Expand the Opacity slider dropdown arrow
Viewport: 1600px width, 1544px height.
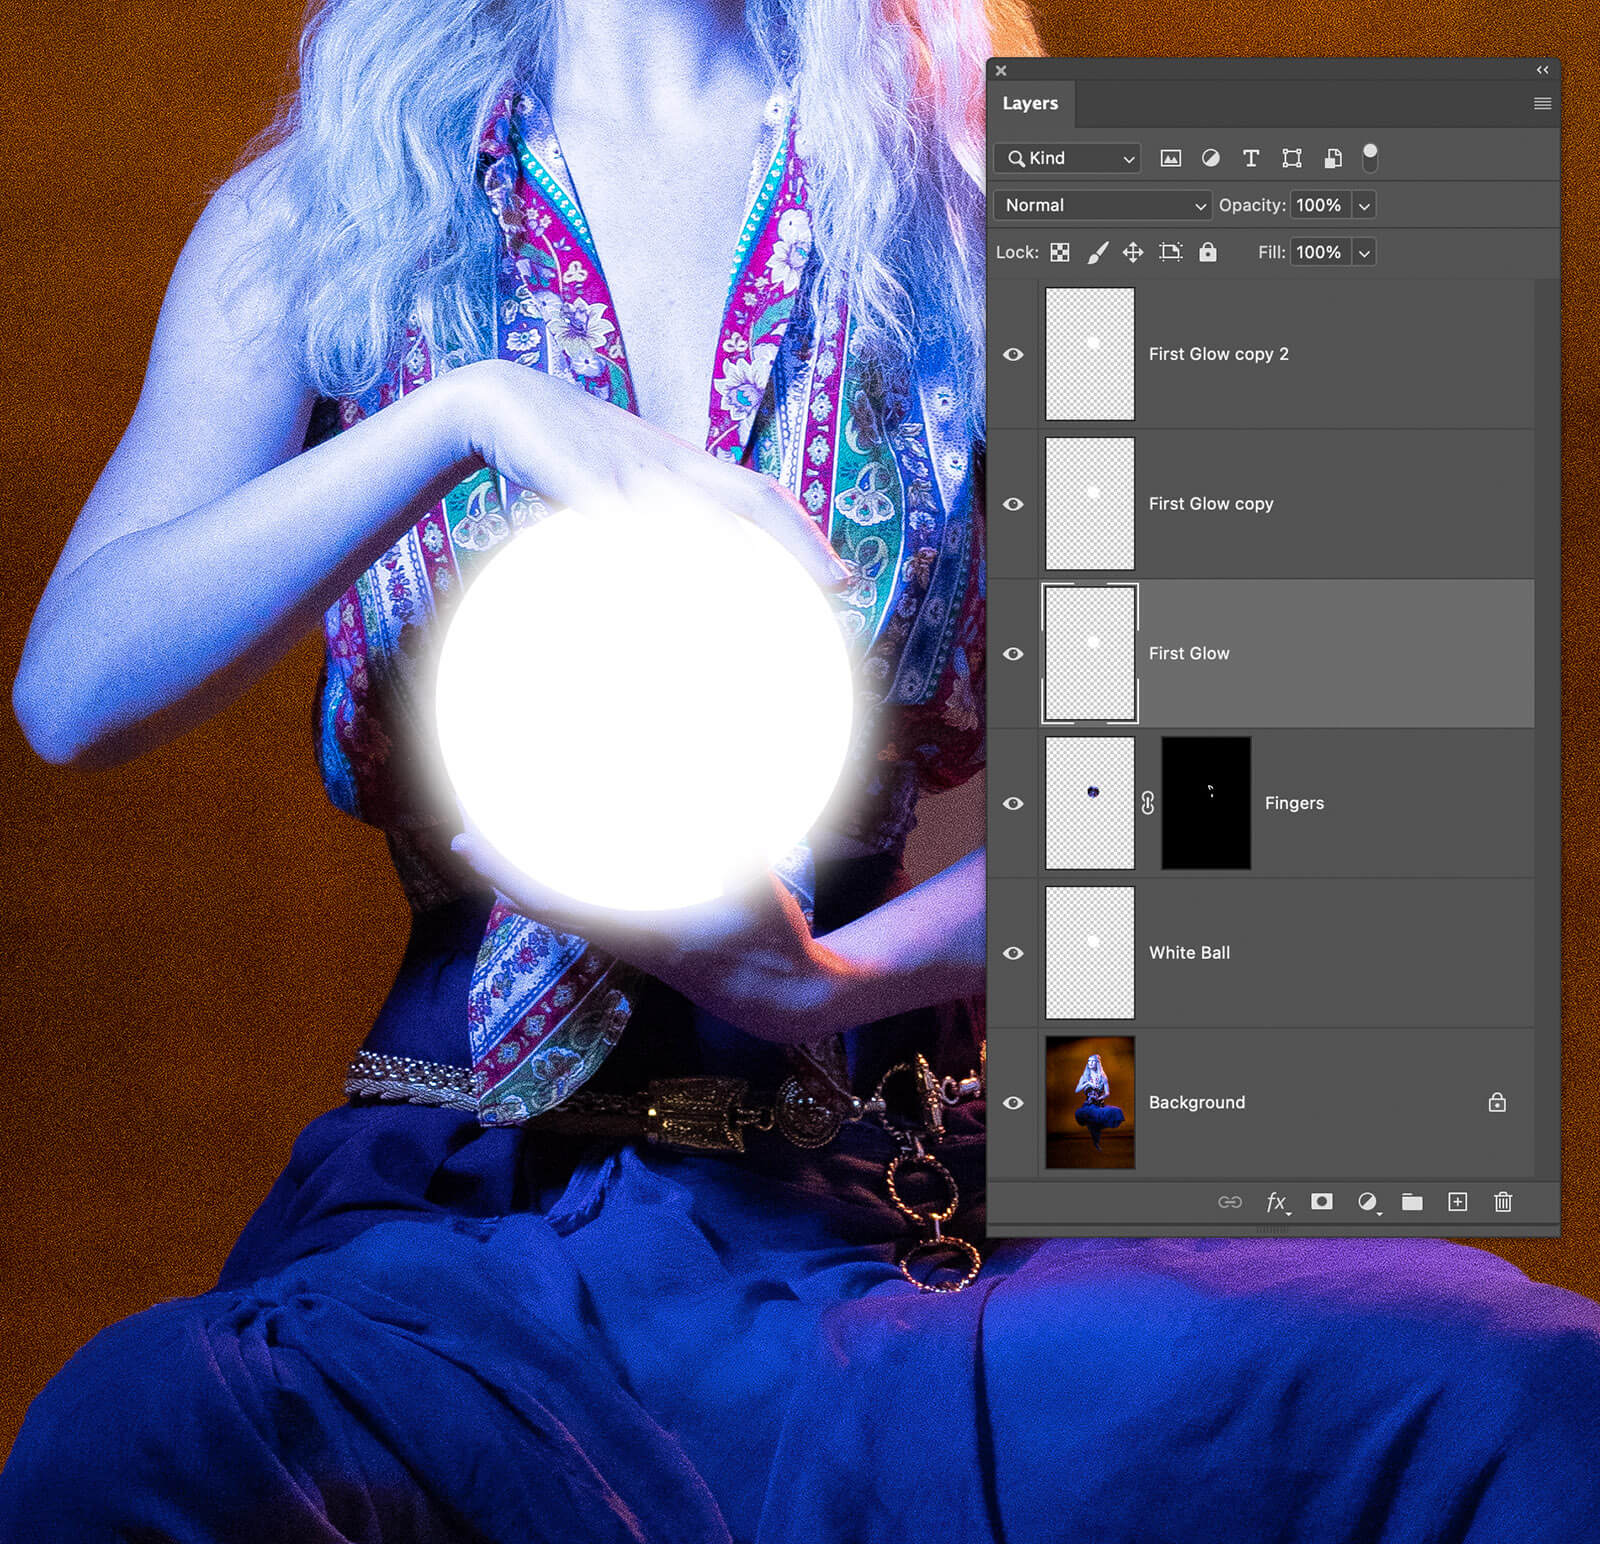(x=1364, y=206)
